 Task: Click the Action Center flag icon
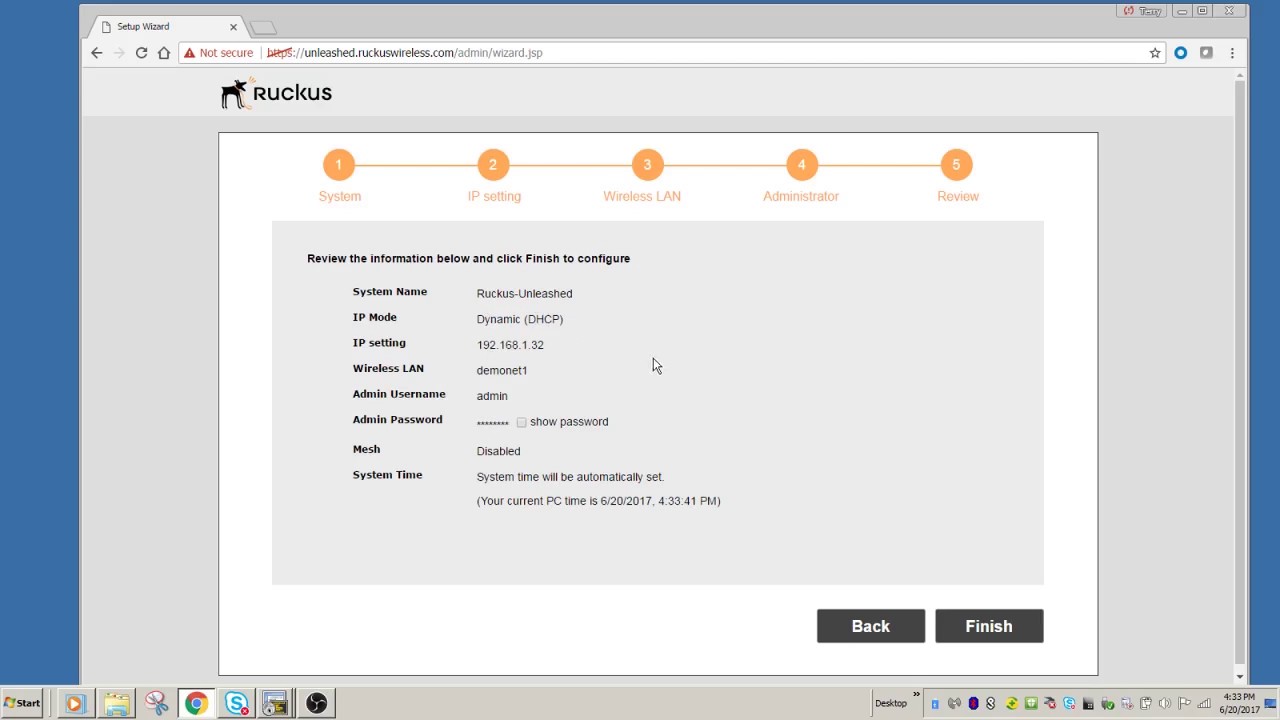[1184, 703]
